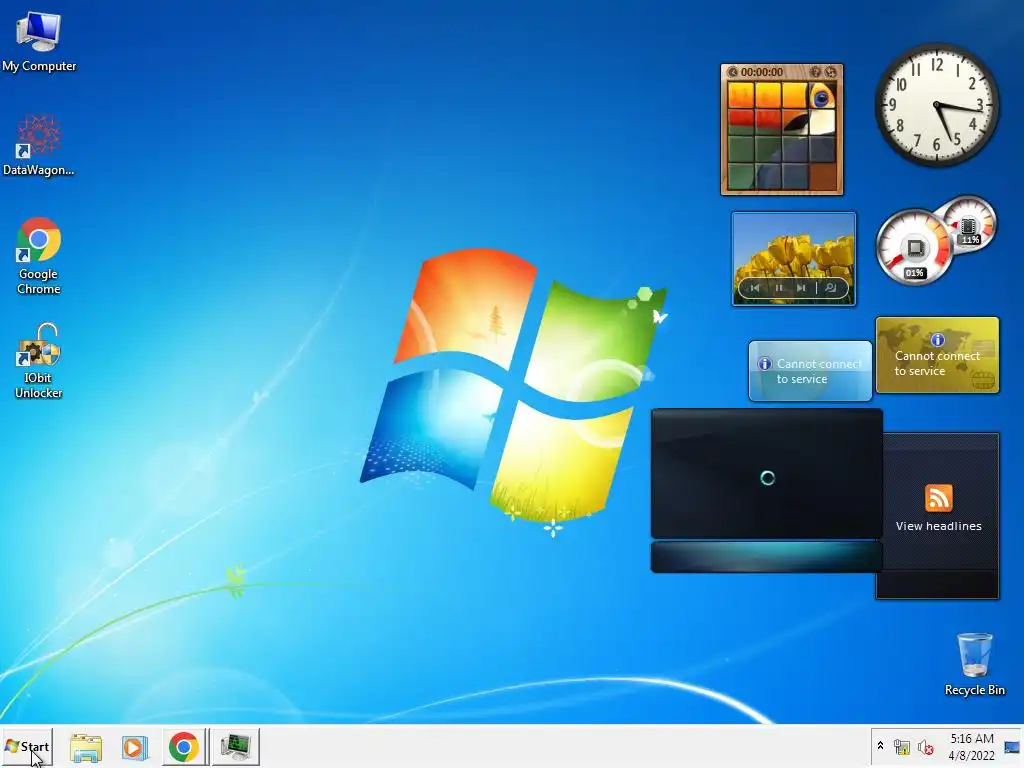
Task: Show hidden system tray icons
Action: (x=880, y=746)
